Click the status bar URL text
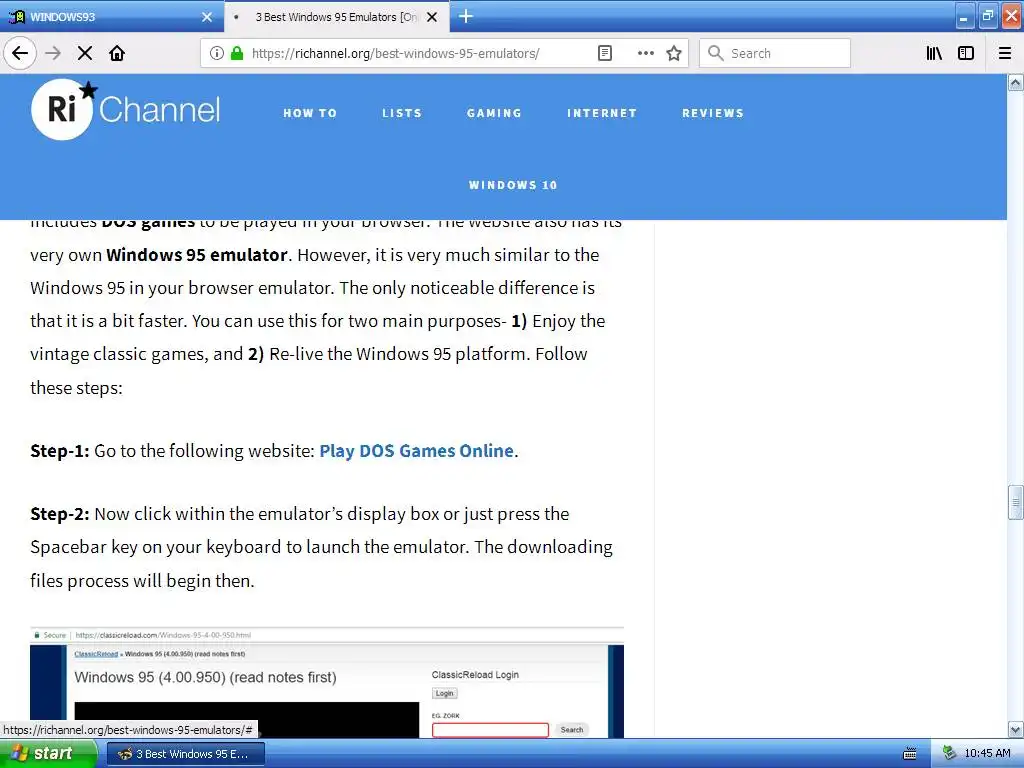Viewport: 1024px width, 768px height. [x=128, y=730]
